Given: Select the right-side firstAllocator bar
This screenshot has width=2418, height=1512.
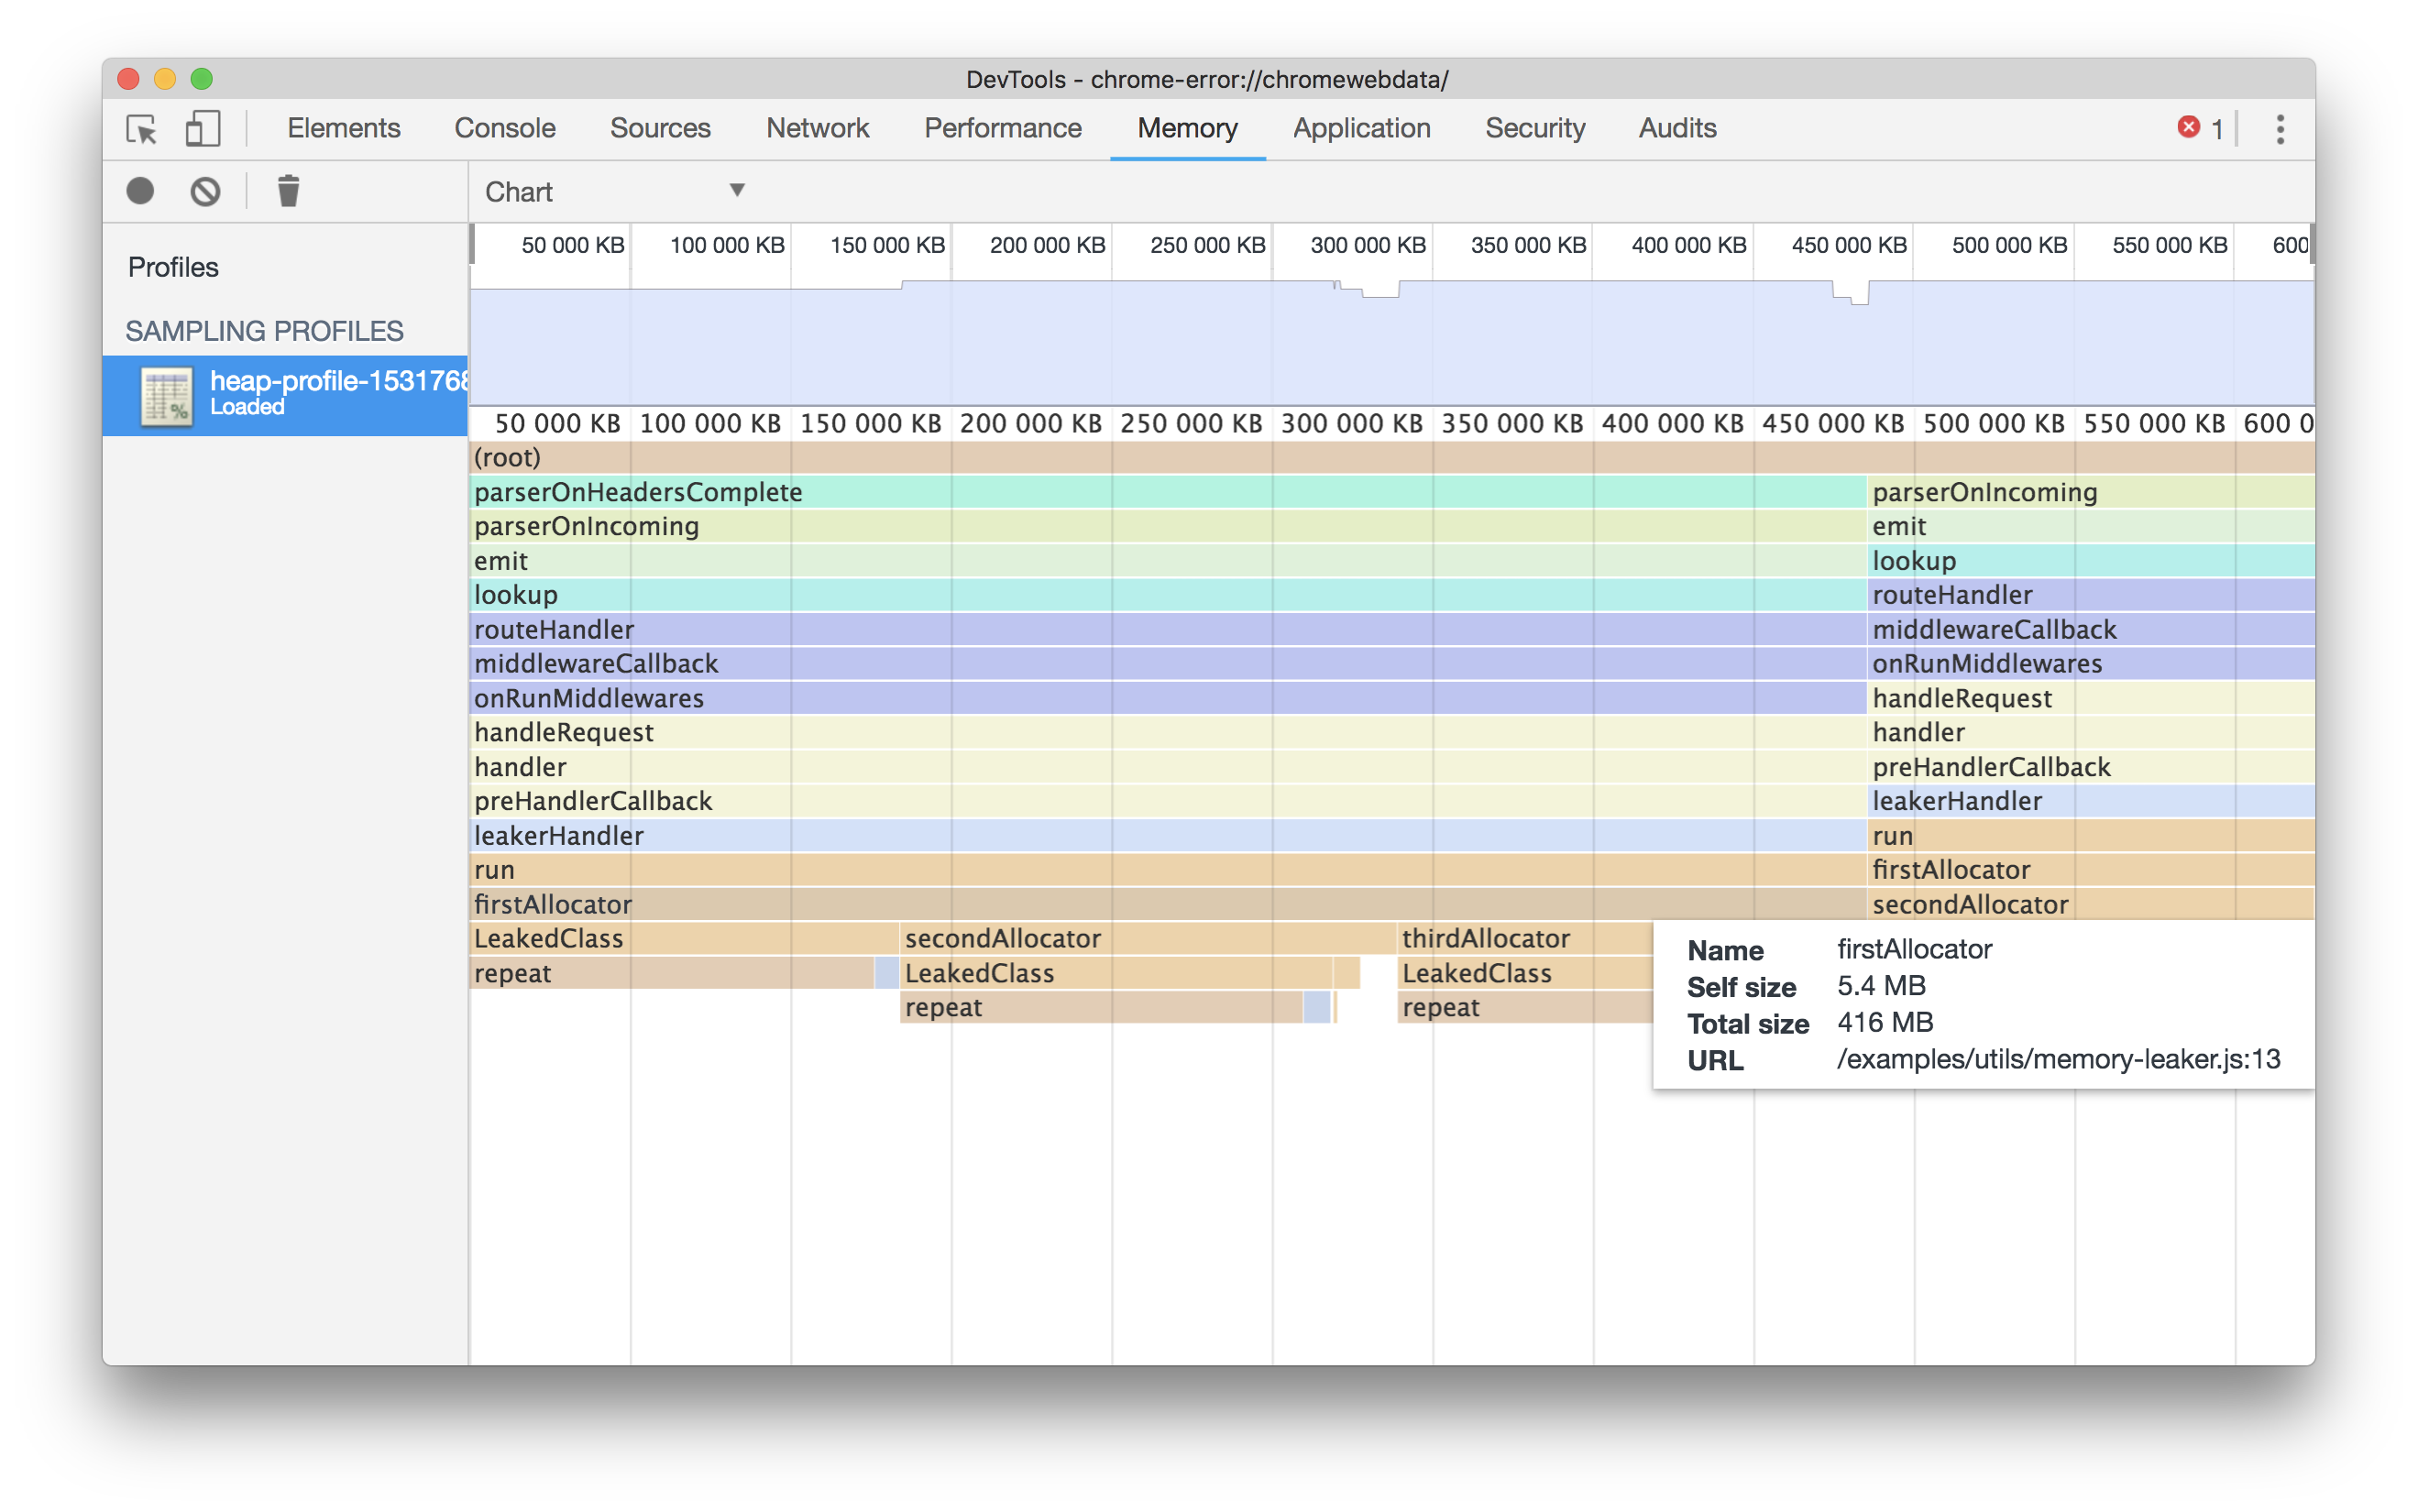Looking at the screenshot, I should pyautogui.click(x=2090, y=870).
